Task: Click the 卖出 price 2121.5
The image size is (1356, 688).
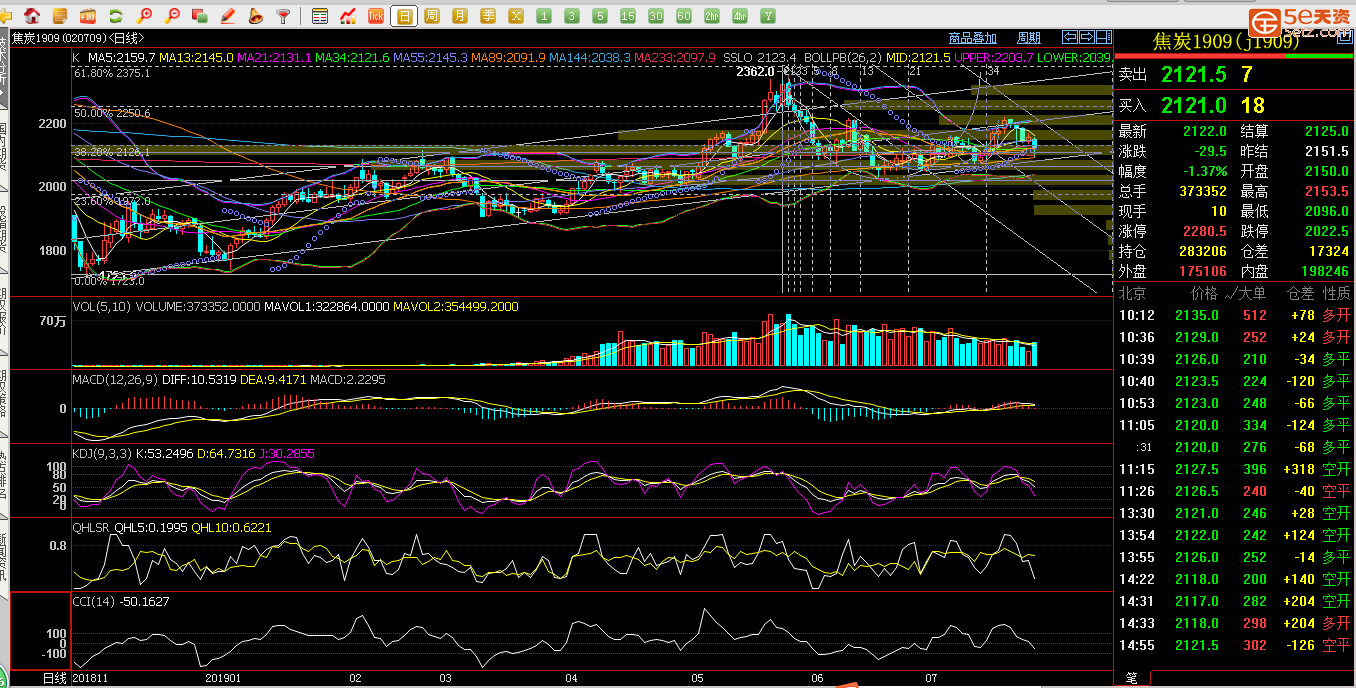Action: click(x=1194, y=74)
